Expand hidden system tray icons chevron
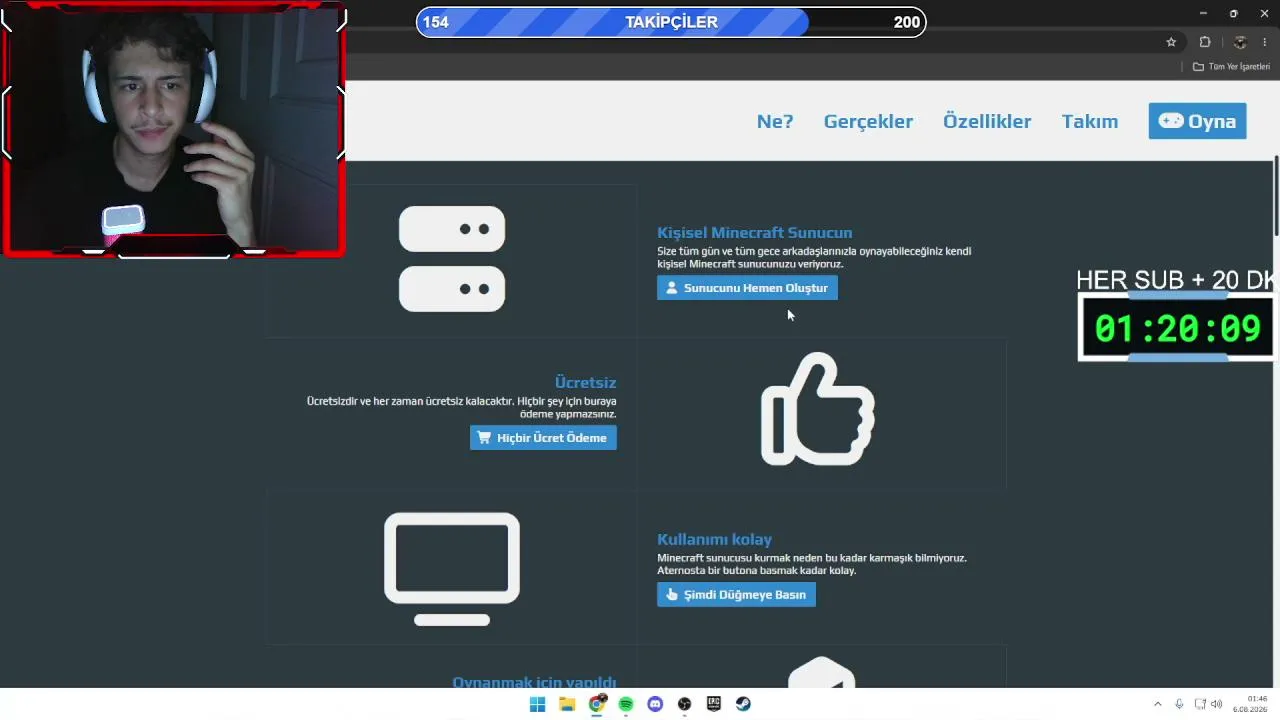The width and height of the screenshot is (1280, 720). pyautogui.click(x=1158, y=704)
